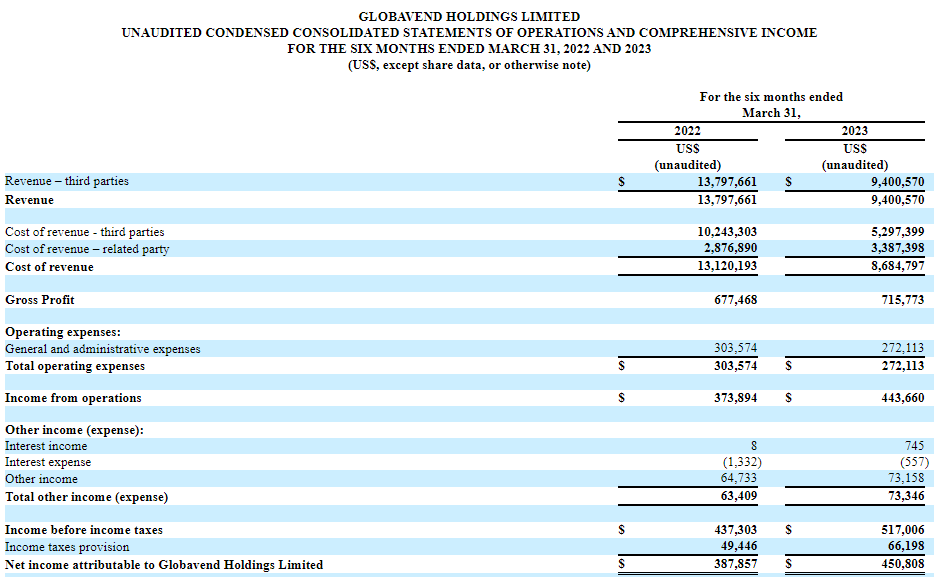
Task: Select 2023 gross profit figure 715,773
Action: click(902, 300)
